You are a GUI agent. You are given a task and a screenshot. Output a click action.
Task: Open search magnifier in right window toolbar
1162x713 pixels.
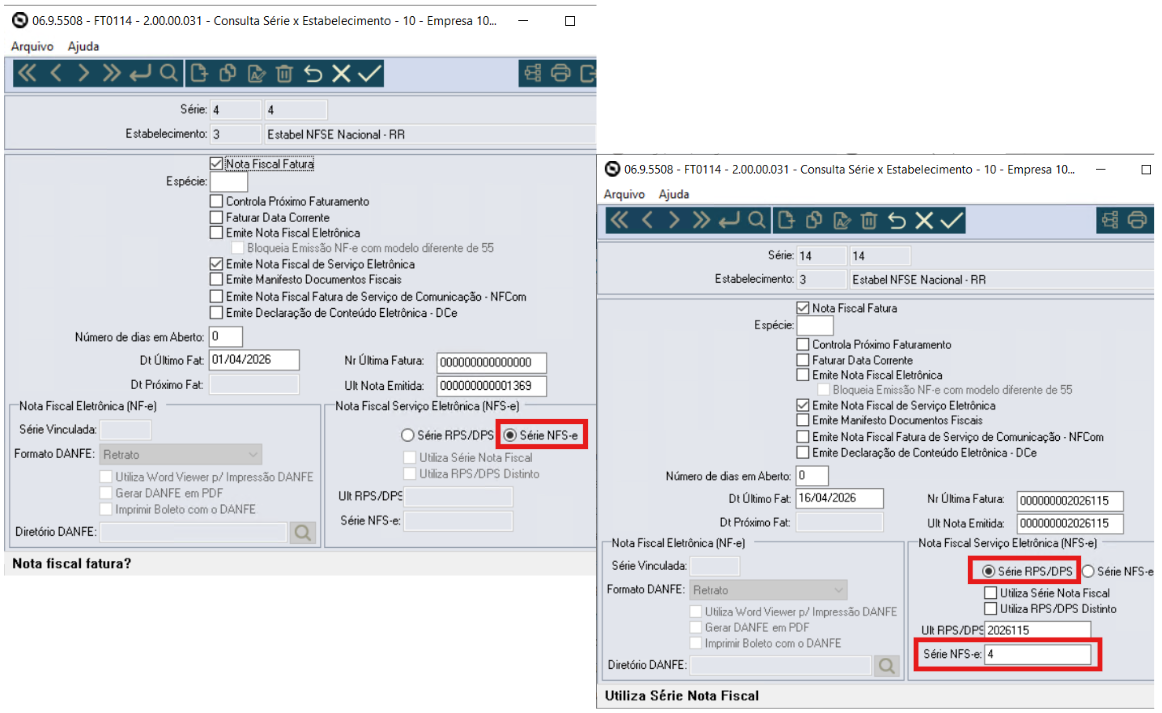tap(757, 220)
